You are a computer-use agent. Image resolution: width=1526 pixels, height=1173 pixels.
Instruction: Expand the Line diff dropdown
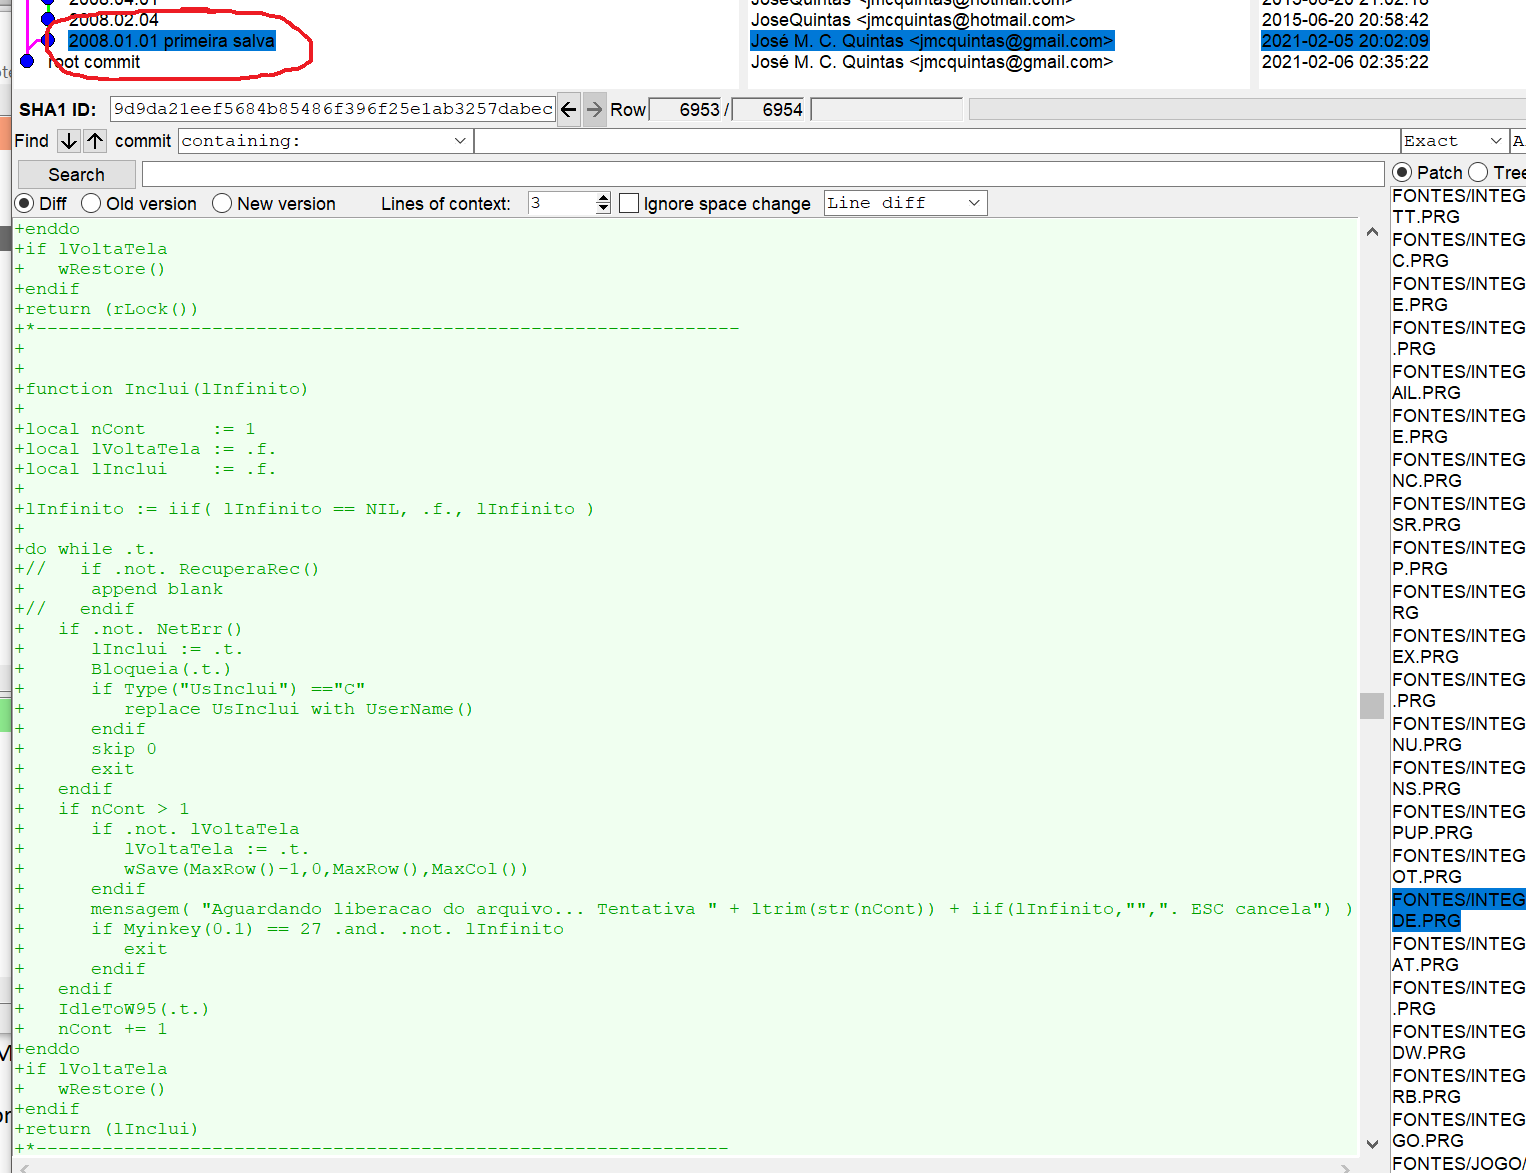click(974, 203)
